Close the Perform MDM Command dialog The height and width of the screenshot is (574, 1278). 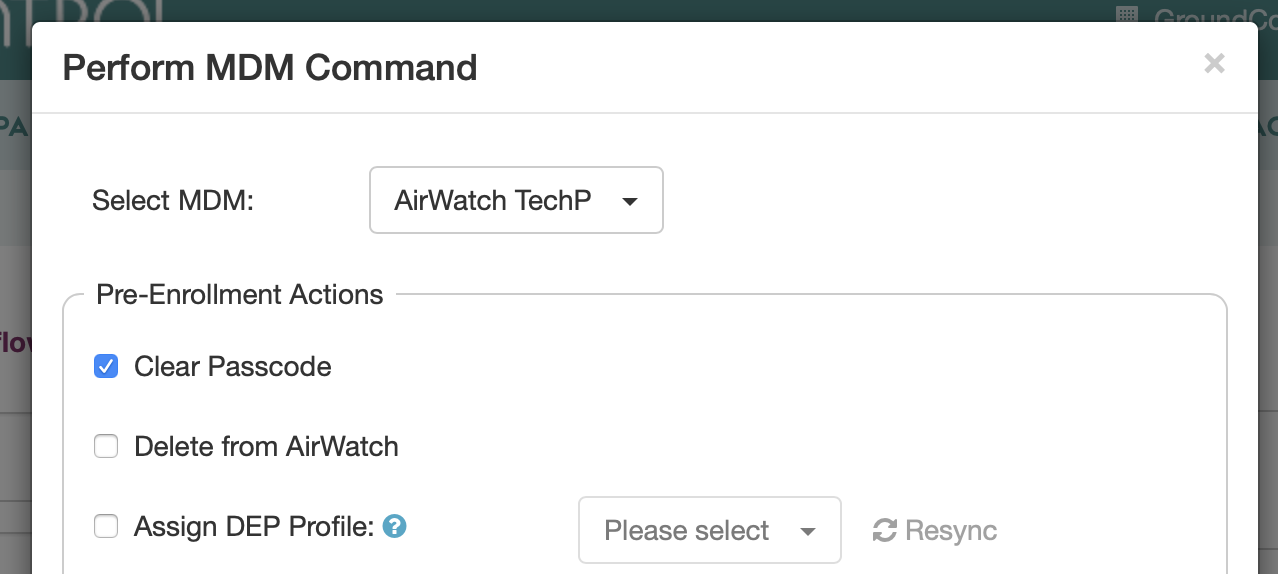[x=1214, y=64]
